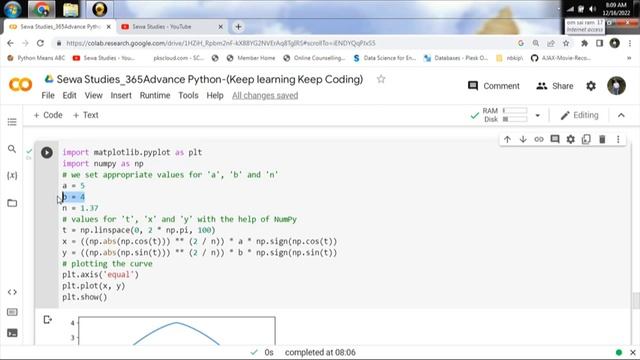
Task: Open cell editor settings gear icon
Action: pos(571,139)
